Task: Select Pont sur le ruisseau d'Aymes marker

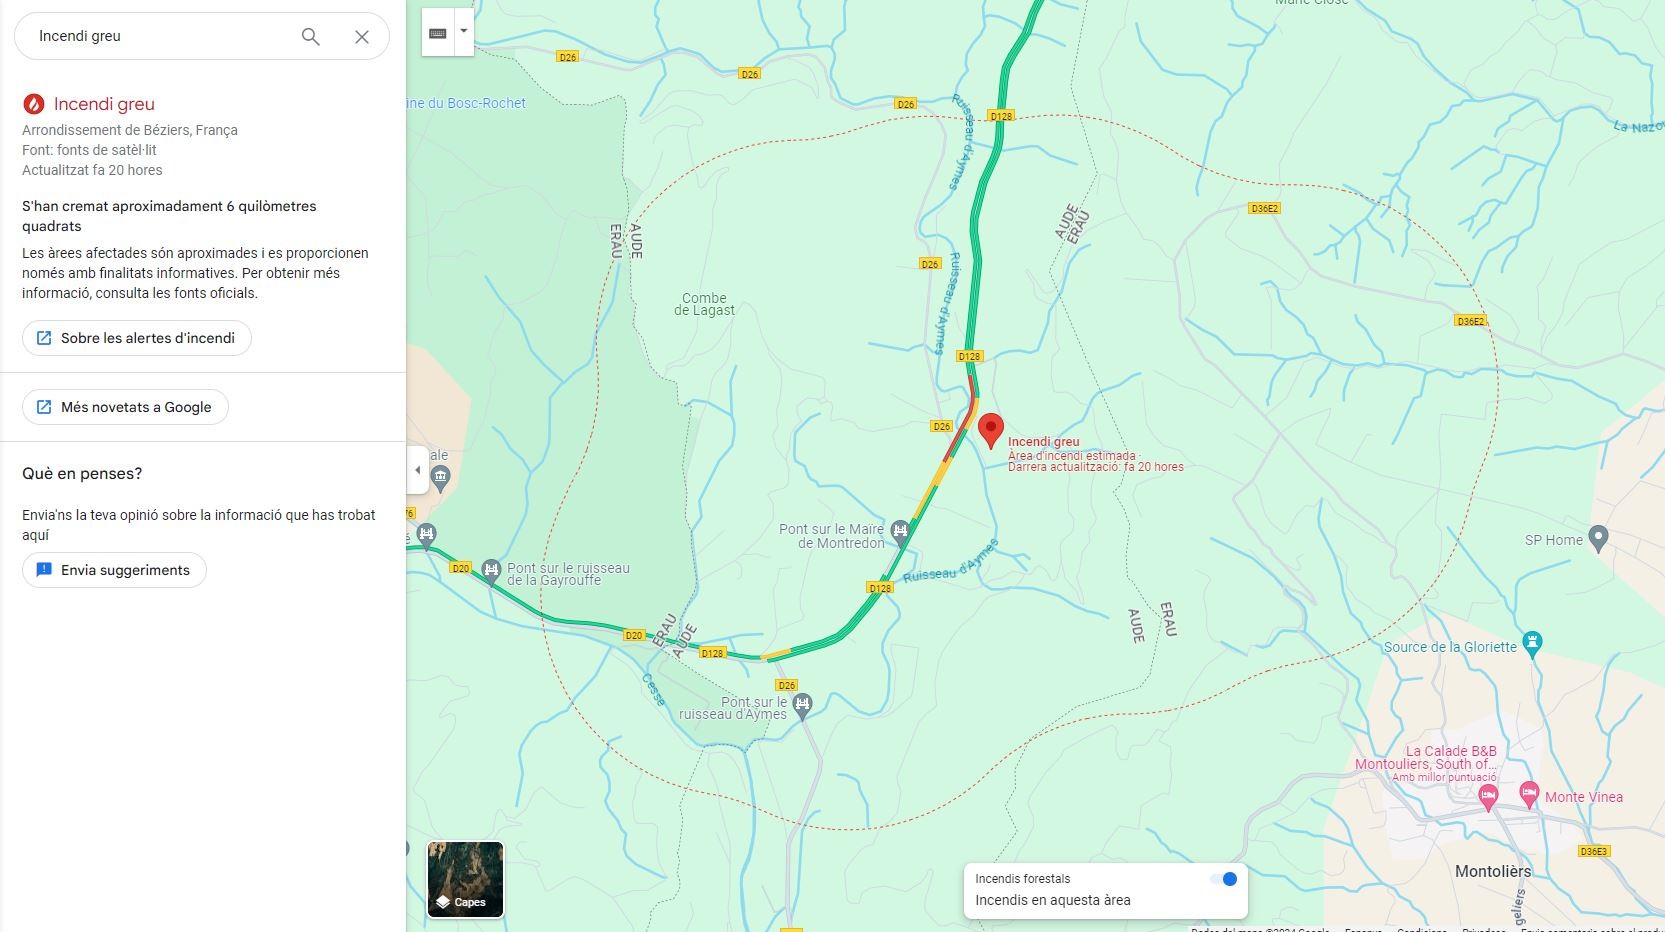Action: pyautogui.click(x=802, y=703)
